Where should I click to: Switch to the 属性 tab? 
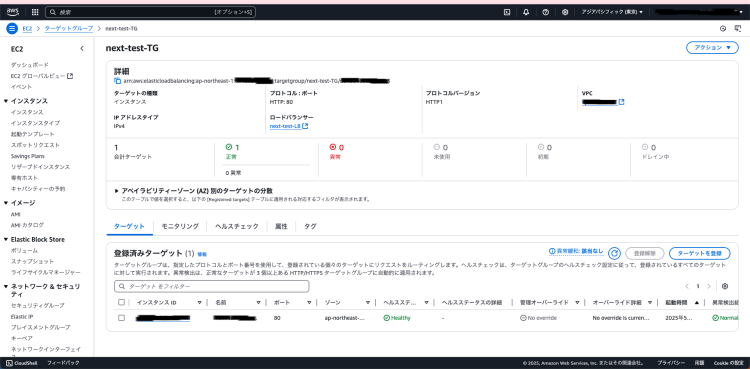pos(281,226)
